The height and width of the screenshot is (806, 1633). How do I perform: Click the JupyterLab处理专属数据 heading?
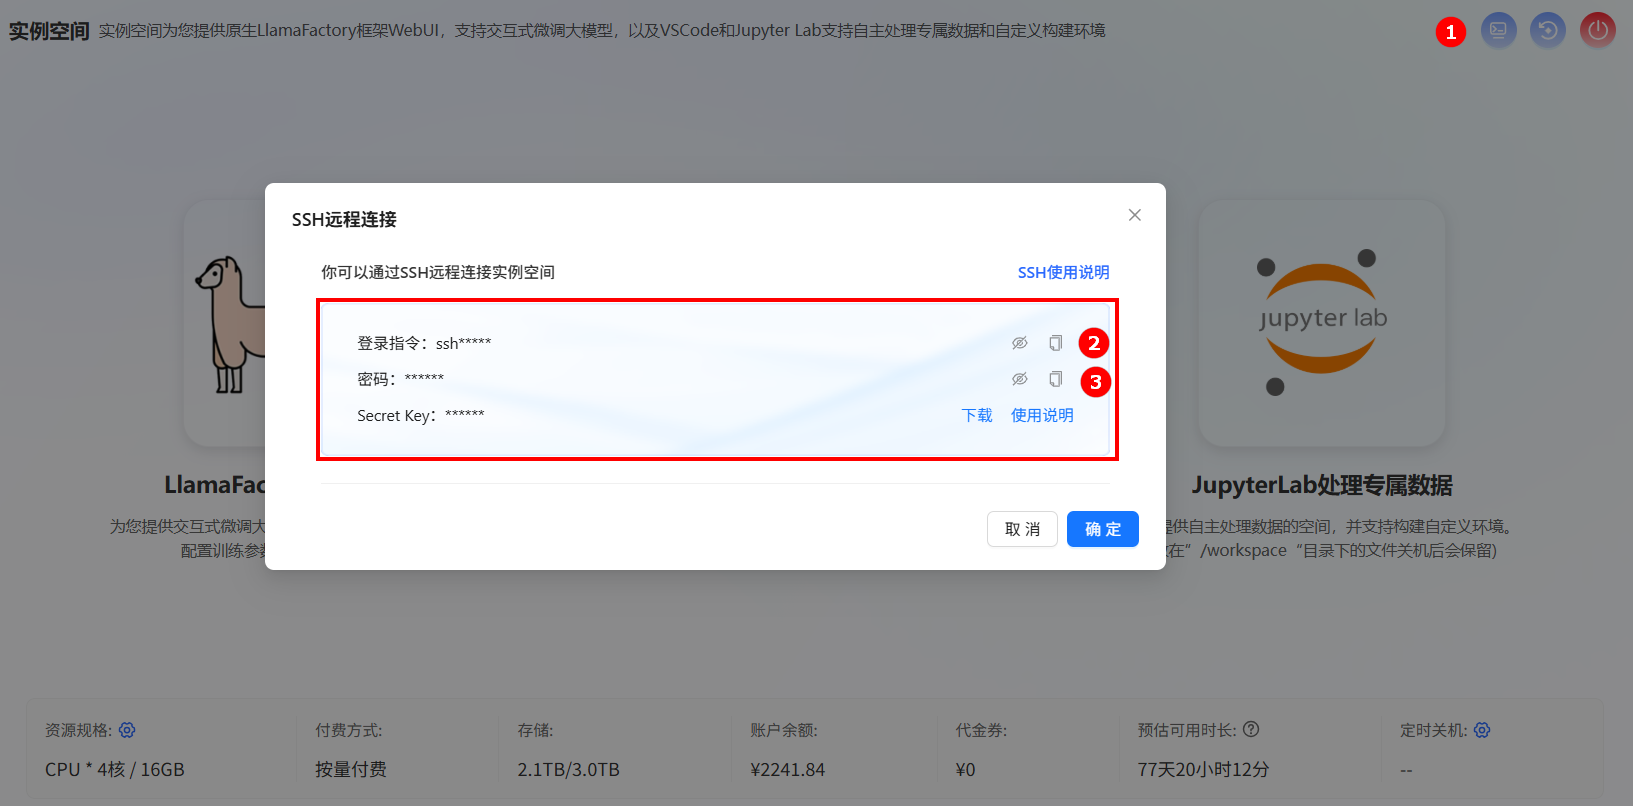pyautogui.click(x=1321, y=485)
